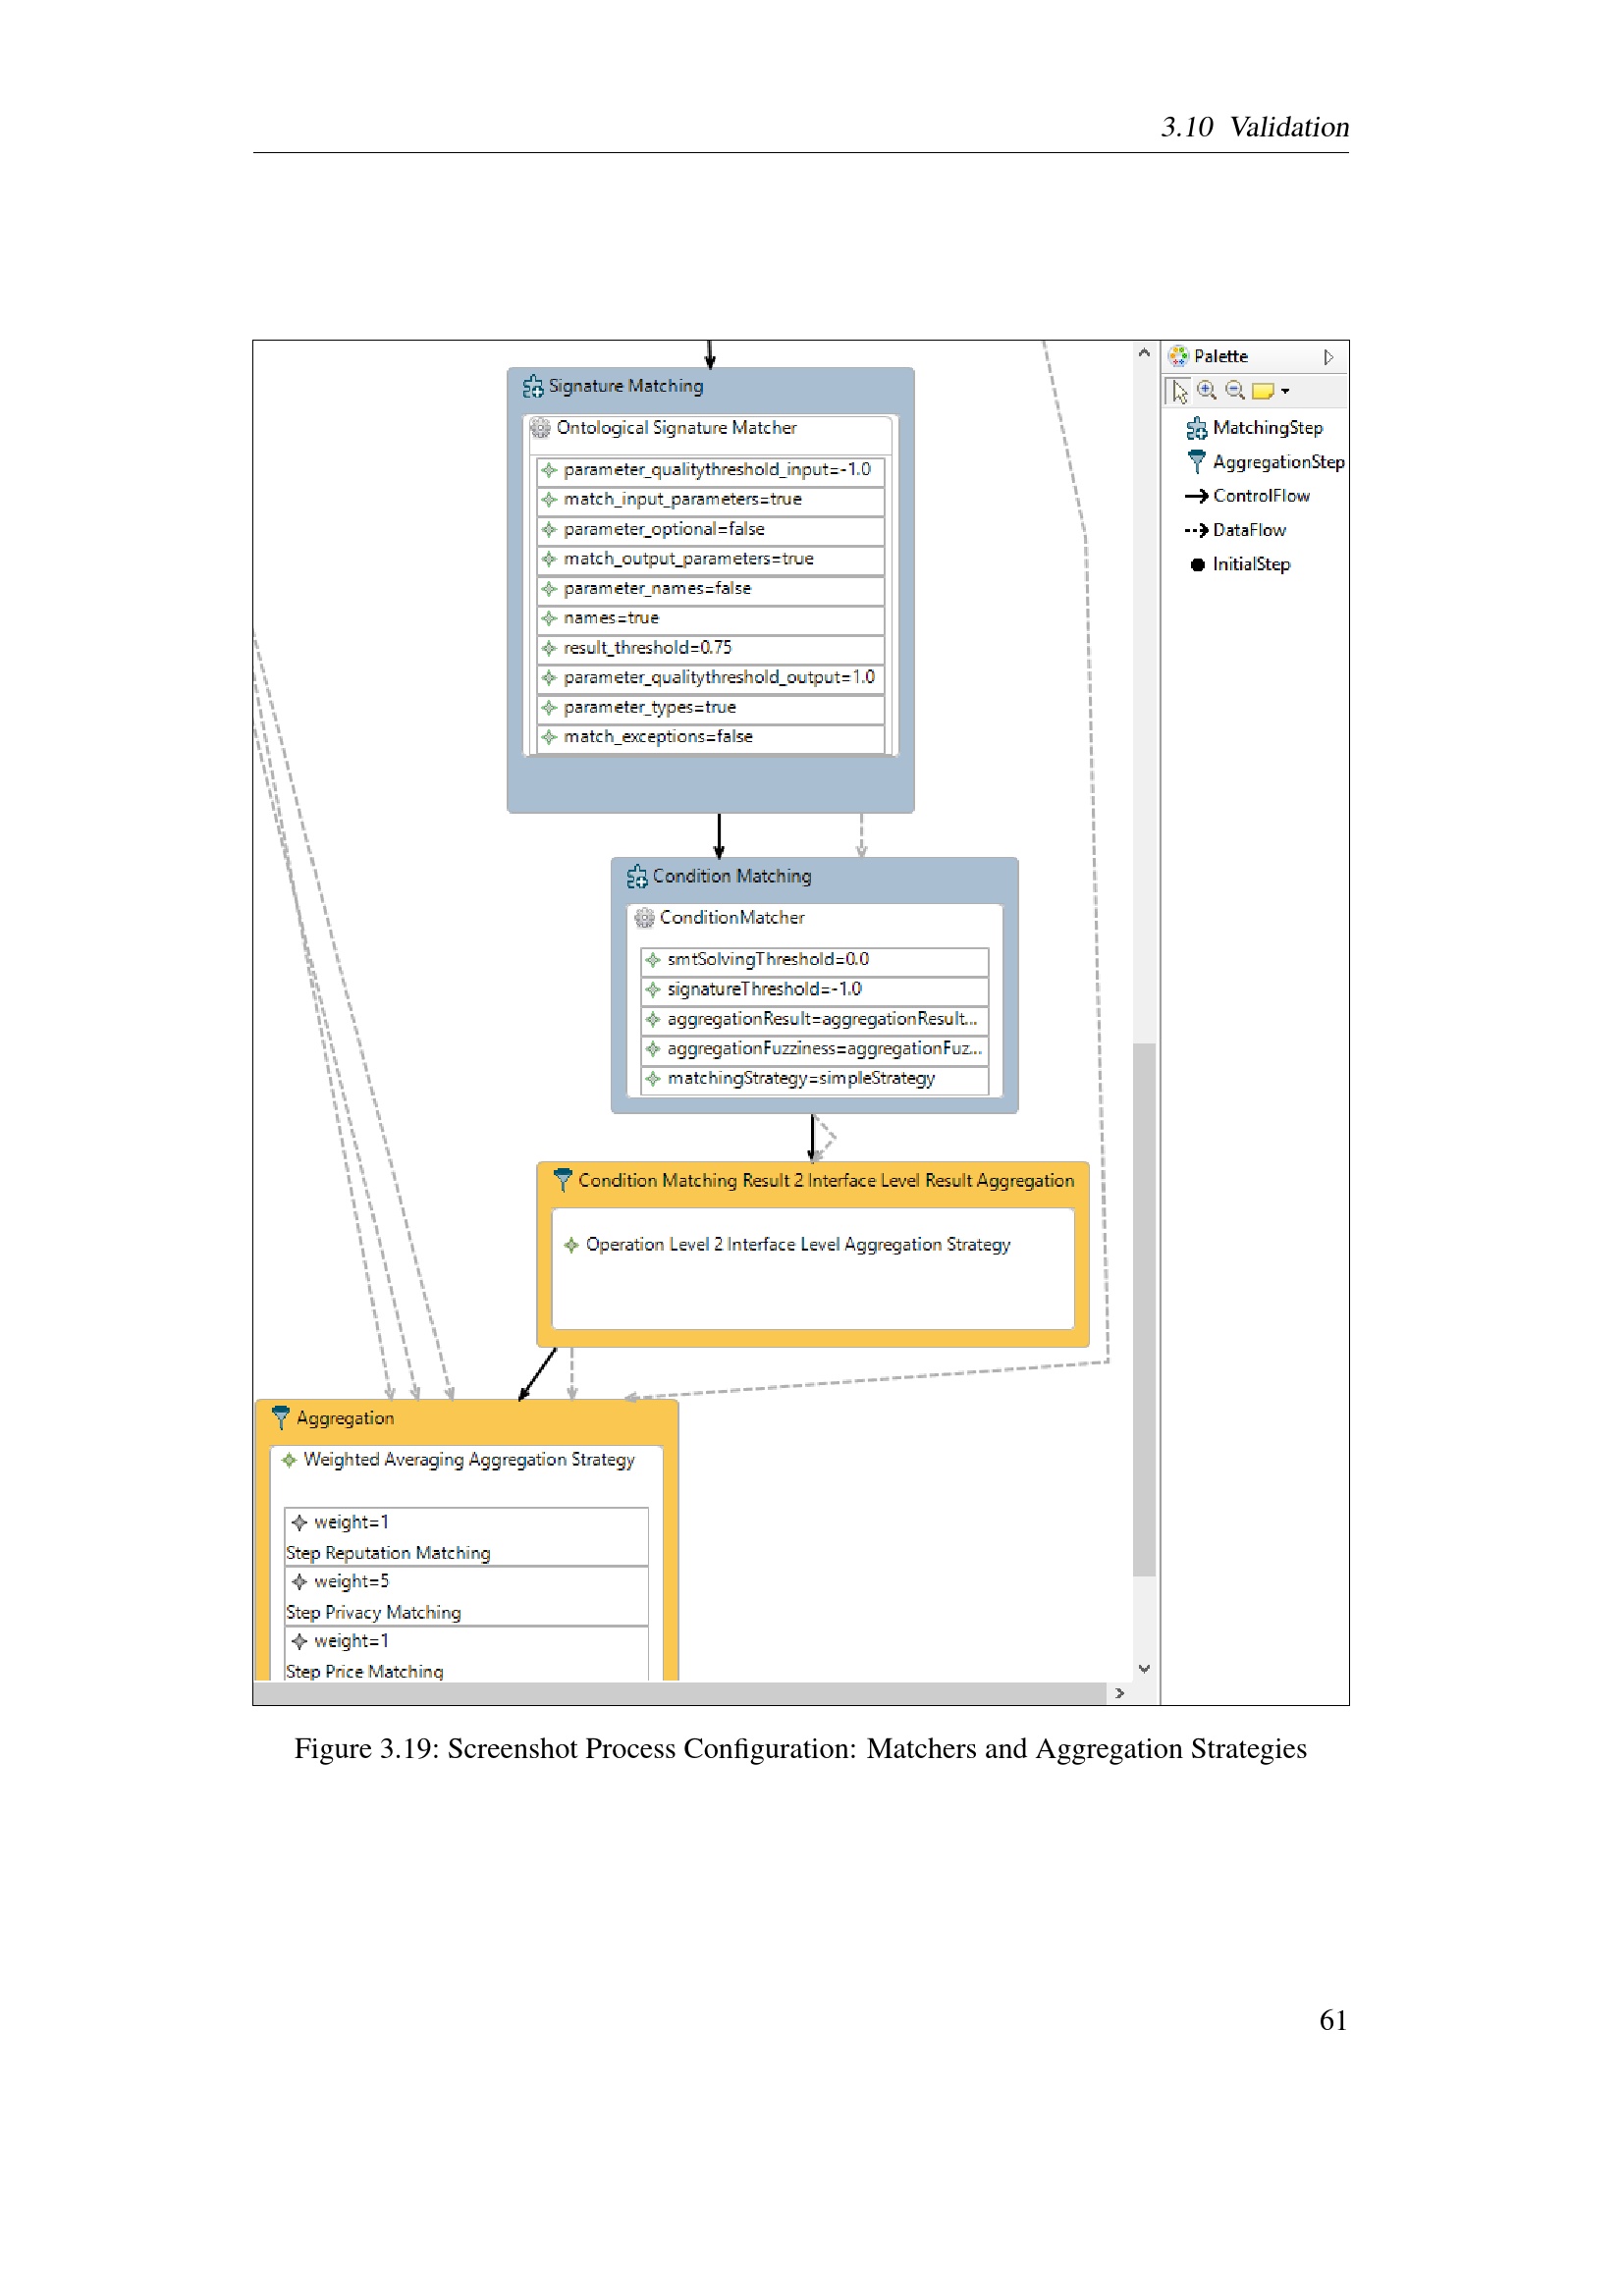
Task: Select the yellow note tool icon
Action: tap(1263, 391)
